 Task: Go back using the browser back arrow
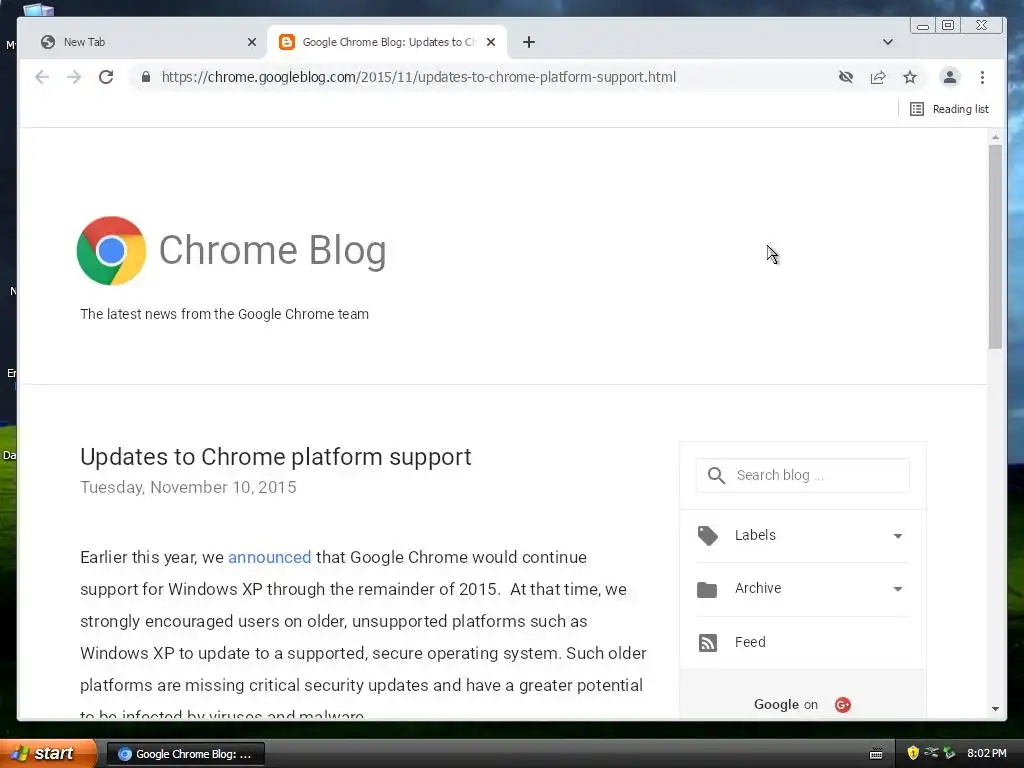(x=42, y=77)
